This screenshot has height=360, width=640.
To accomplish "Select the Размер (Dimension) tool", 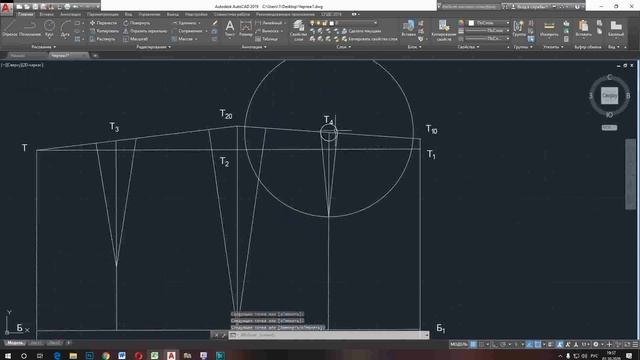I will pos(246,29).
